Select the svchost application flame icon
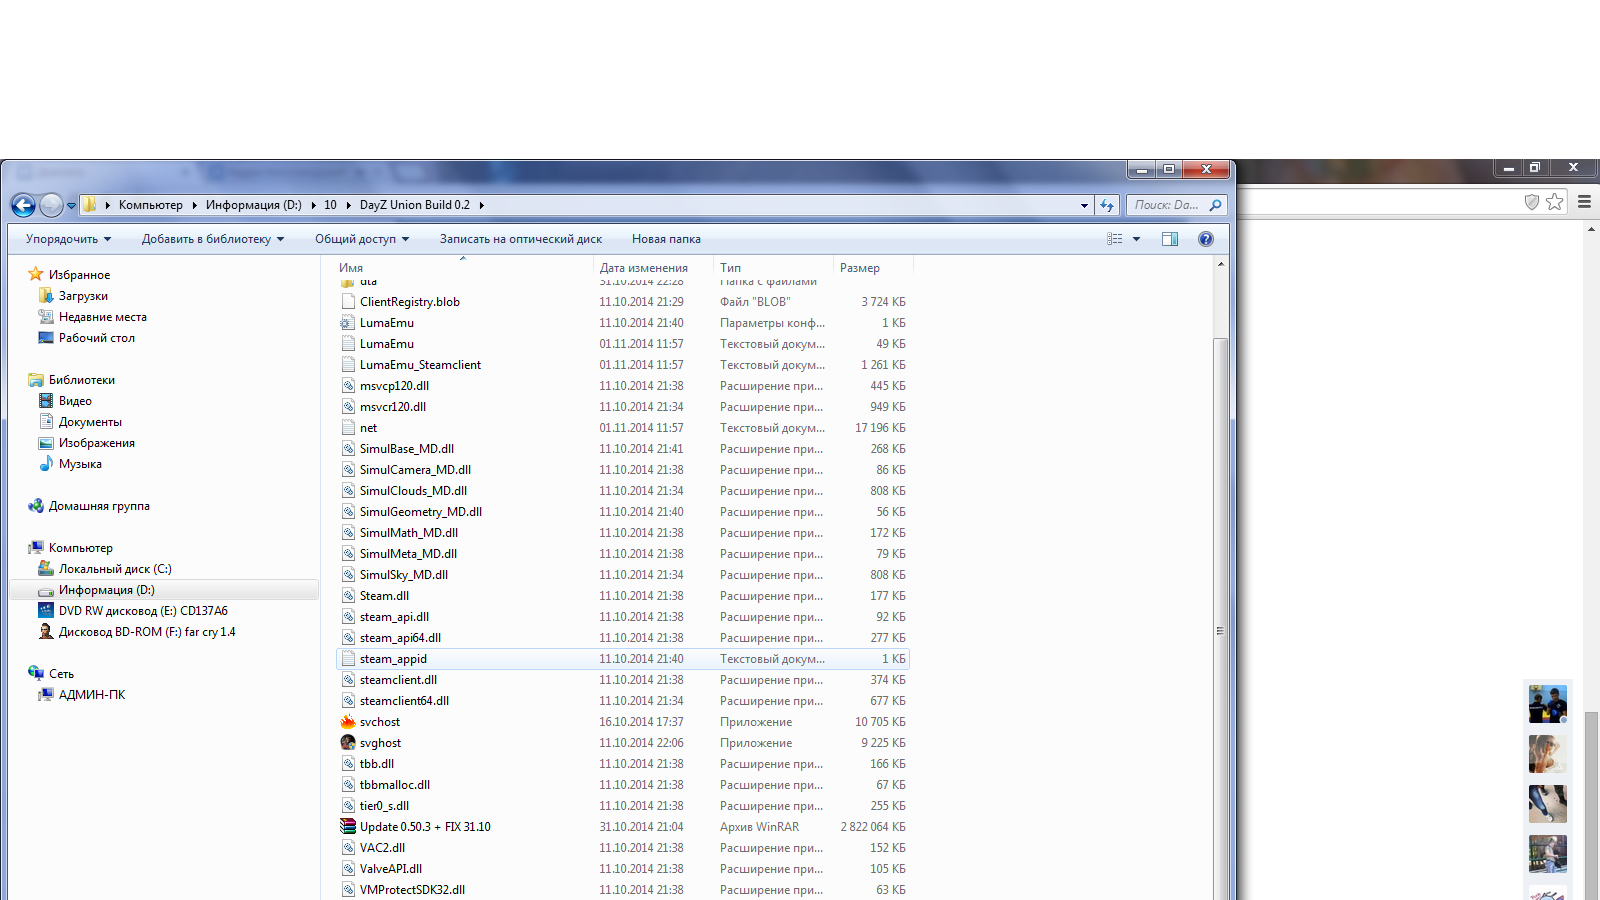The height and width of the screenshot is (900, 1600). 348,722
